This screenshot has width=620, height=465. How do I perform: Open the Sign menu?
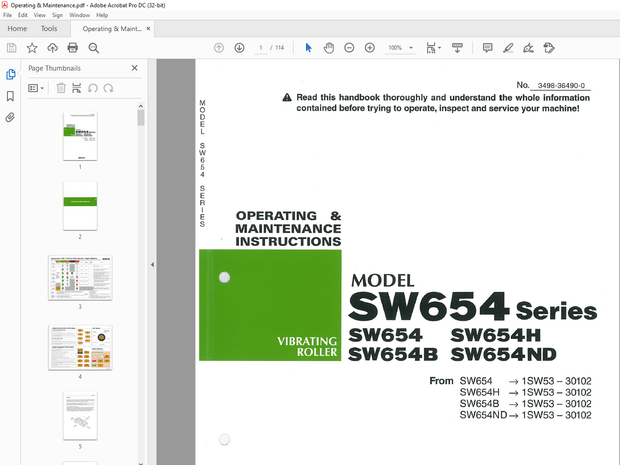57,15
